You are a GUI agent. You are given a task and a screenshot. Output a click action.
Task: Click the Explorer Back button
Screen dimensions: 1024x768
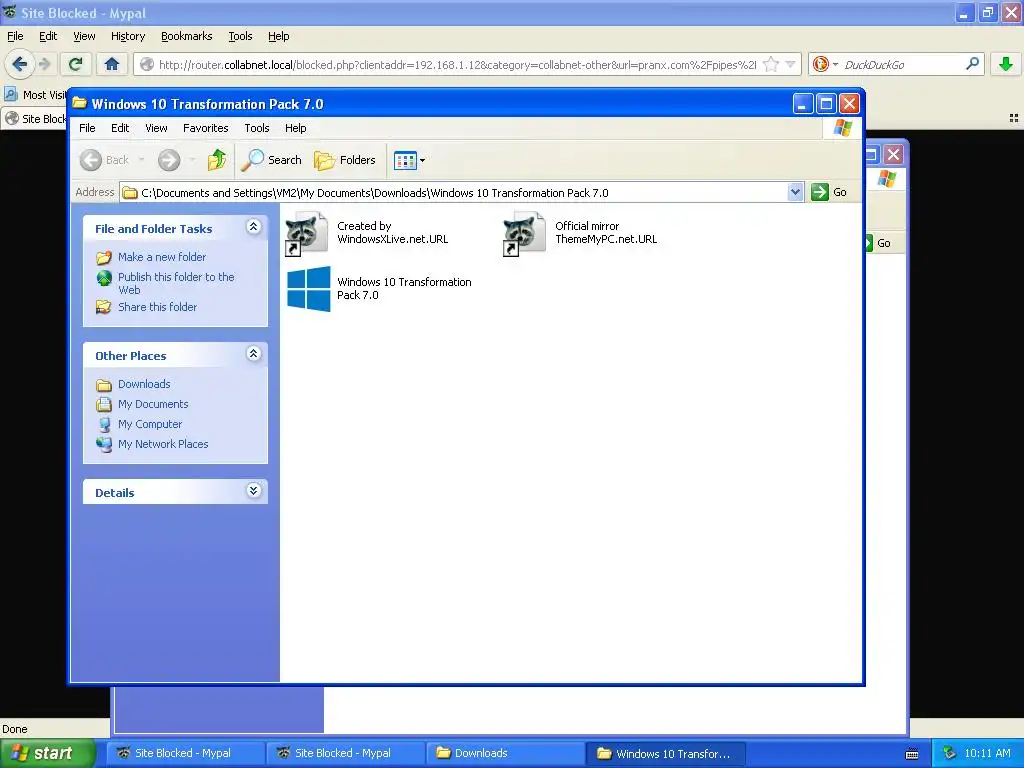tap(104, 160)
